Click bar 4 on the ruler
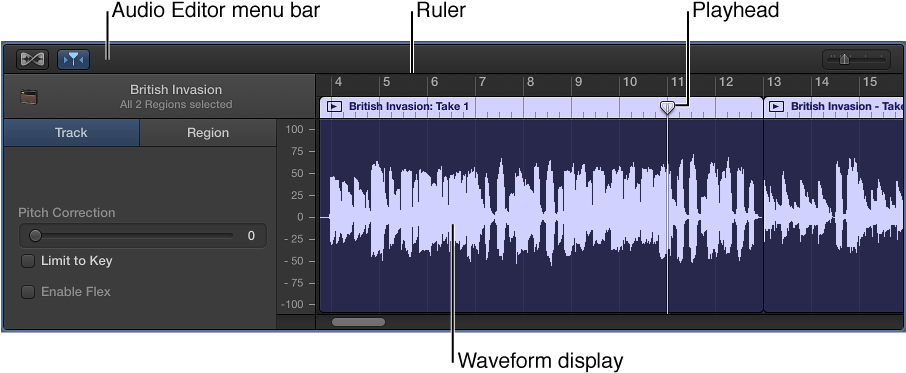 [338, 82]
